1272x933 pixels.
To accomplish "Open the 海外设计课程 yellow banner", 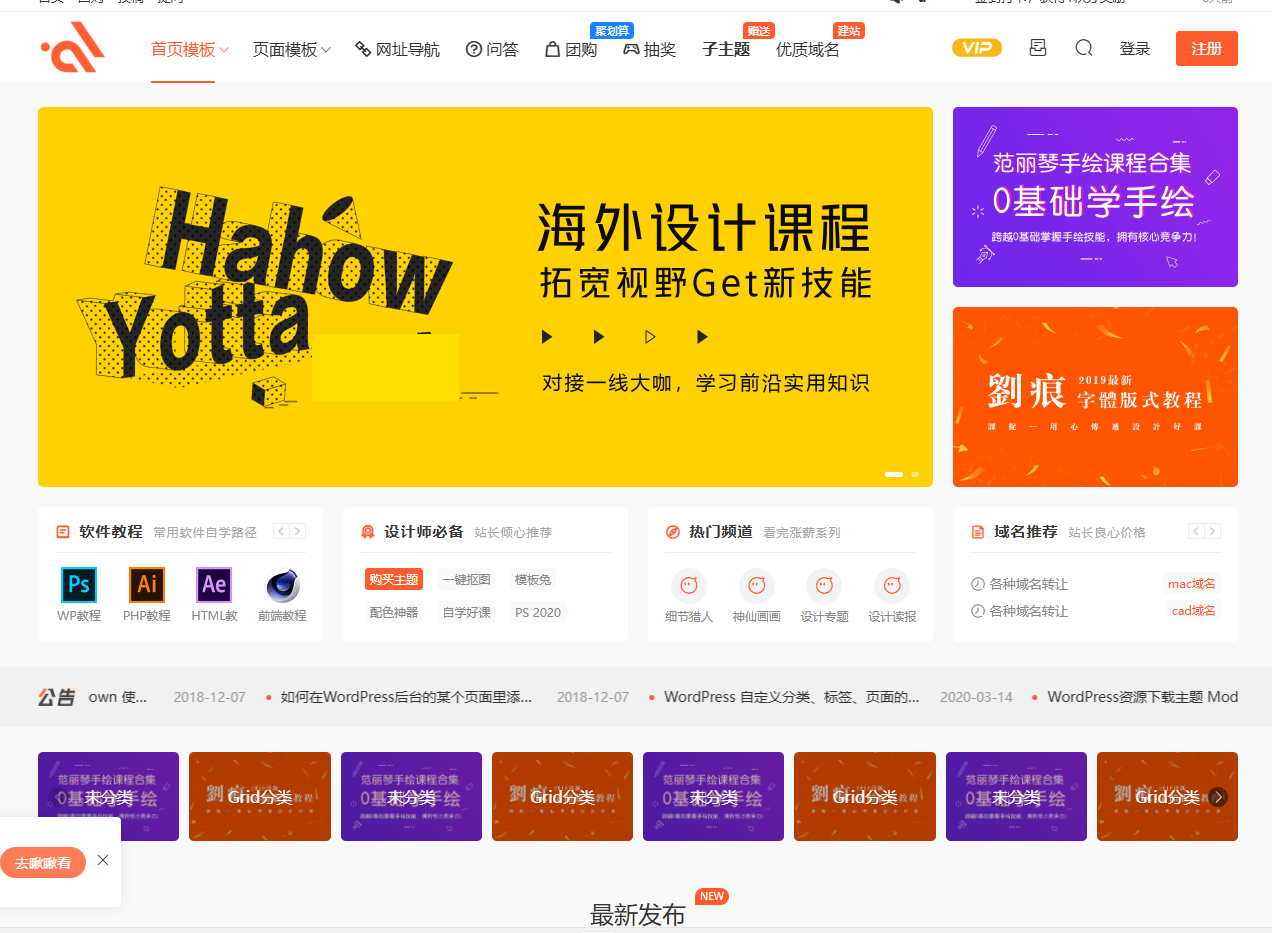I will pyautogui.click(x=485, y=297).
